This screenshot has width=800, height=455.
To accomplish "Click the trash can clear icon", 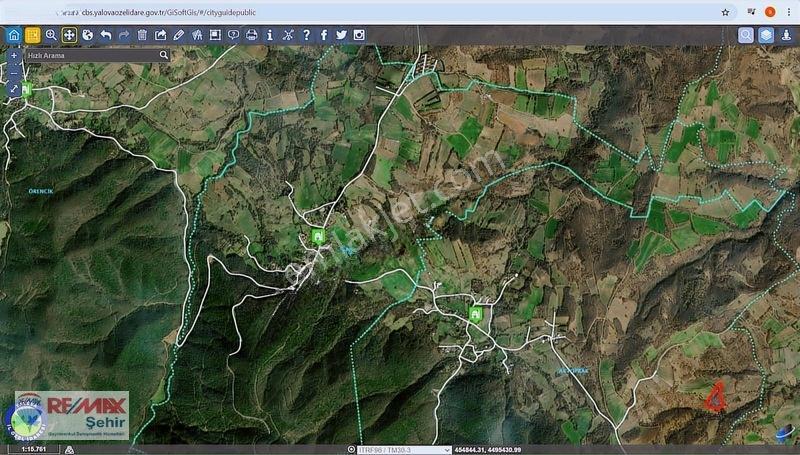I will (142, 35).
